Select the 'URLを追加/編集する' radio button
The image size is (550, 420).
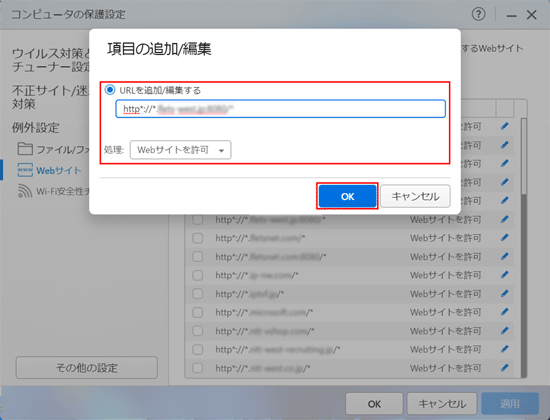[110, 90]
